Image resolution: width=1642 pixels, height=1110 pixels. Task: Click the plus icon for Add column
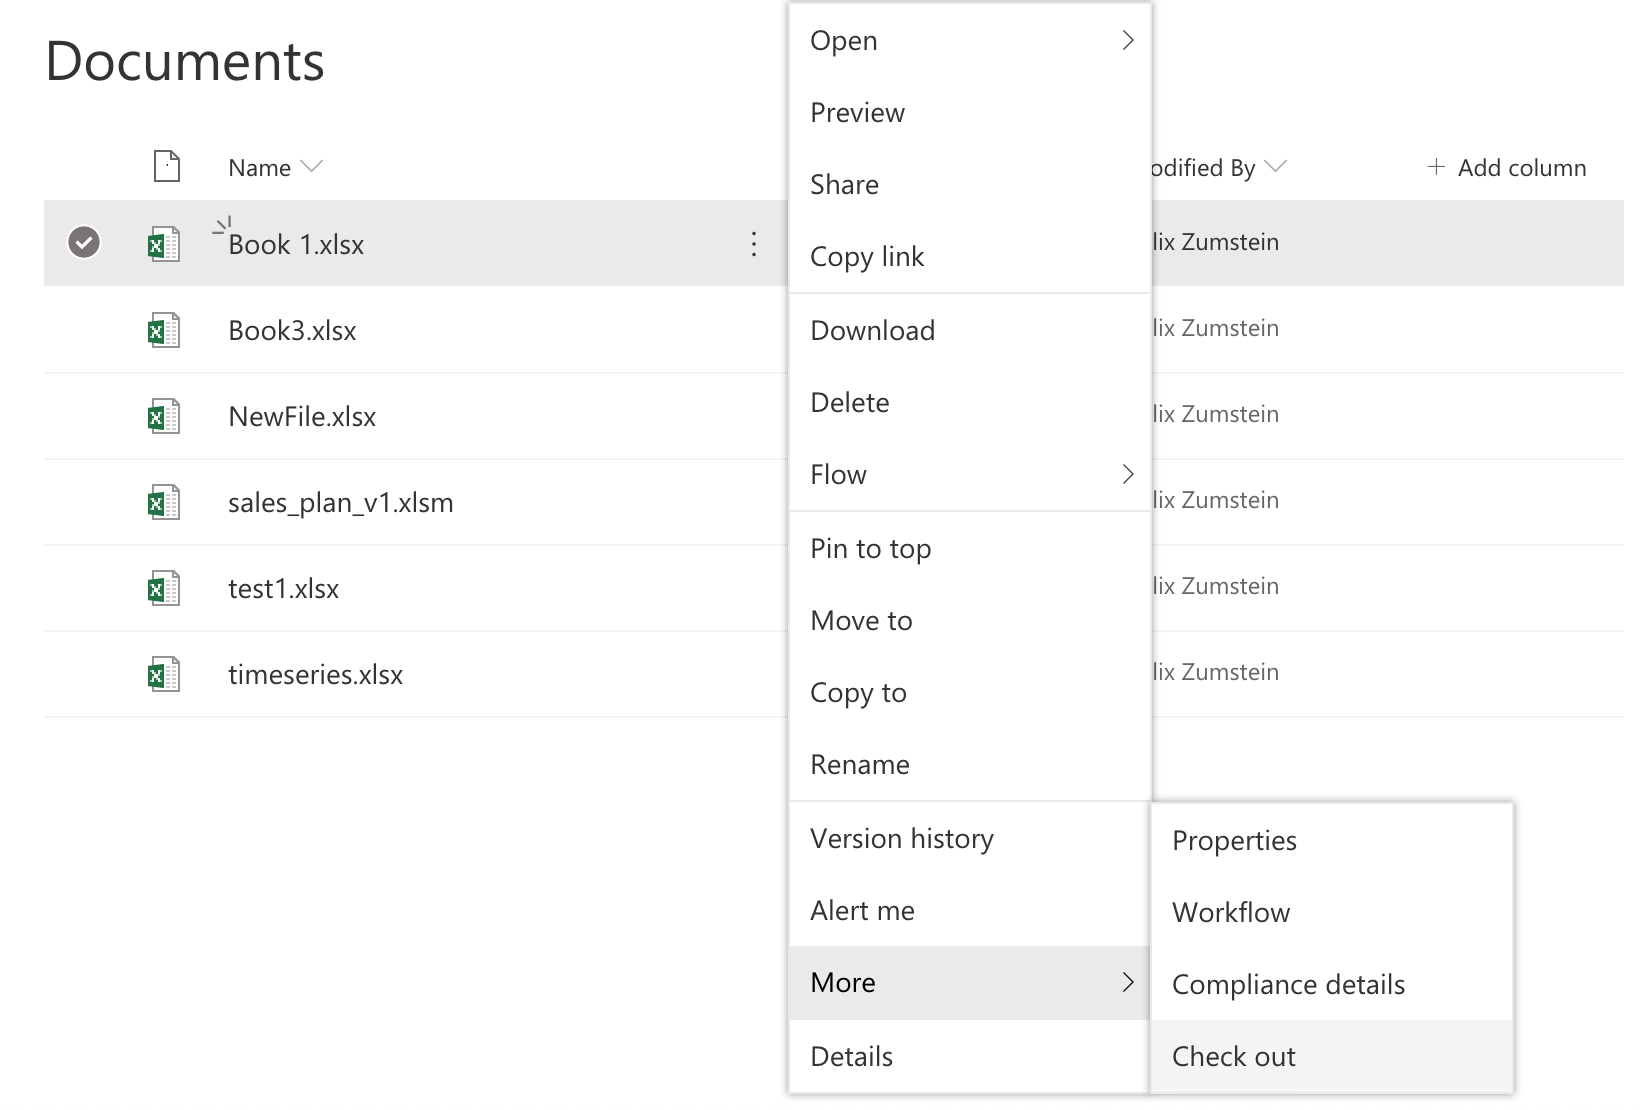[1436, 167]
